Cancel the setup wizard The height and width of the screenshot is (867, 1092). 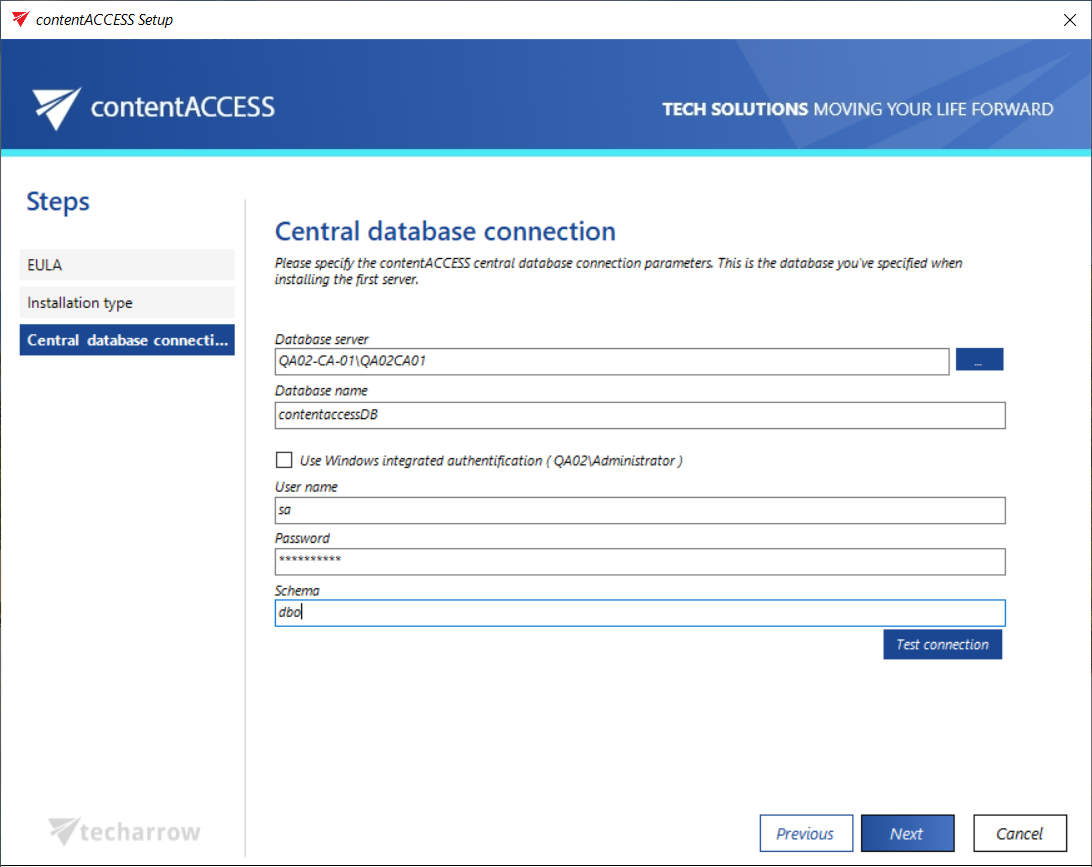pyautogui.click(x=1019, y=834)
